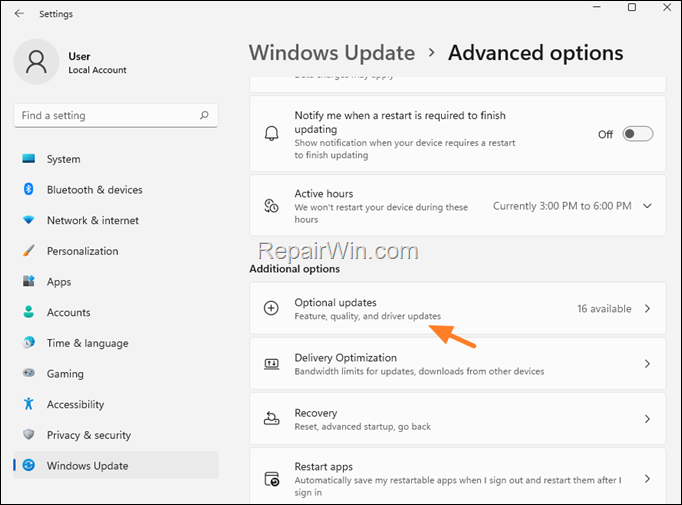Open Gaming settings category
The width and height of the screenshot is (682, 505).
(x=116, y=373)
